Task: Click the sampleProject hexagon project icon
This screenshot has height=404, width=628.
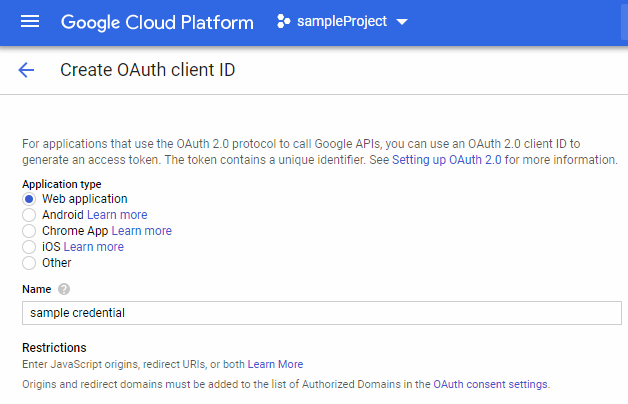Action: (283, 21)
